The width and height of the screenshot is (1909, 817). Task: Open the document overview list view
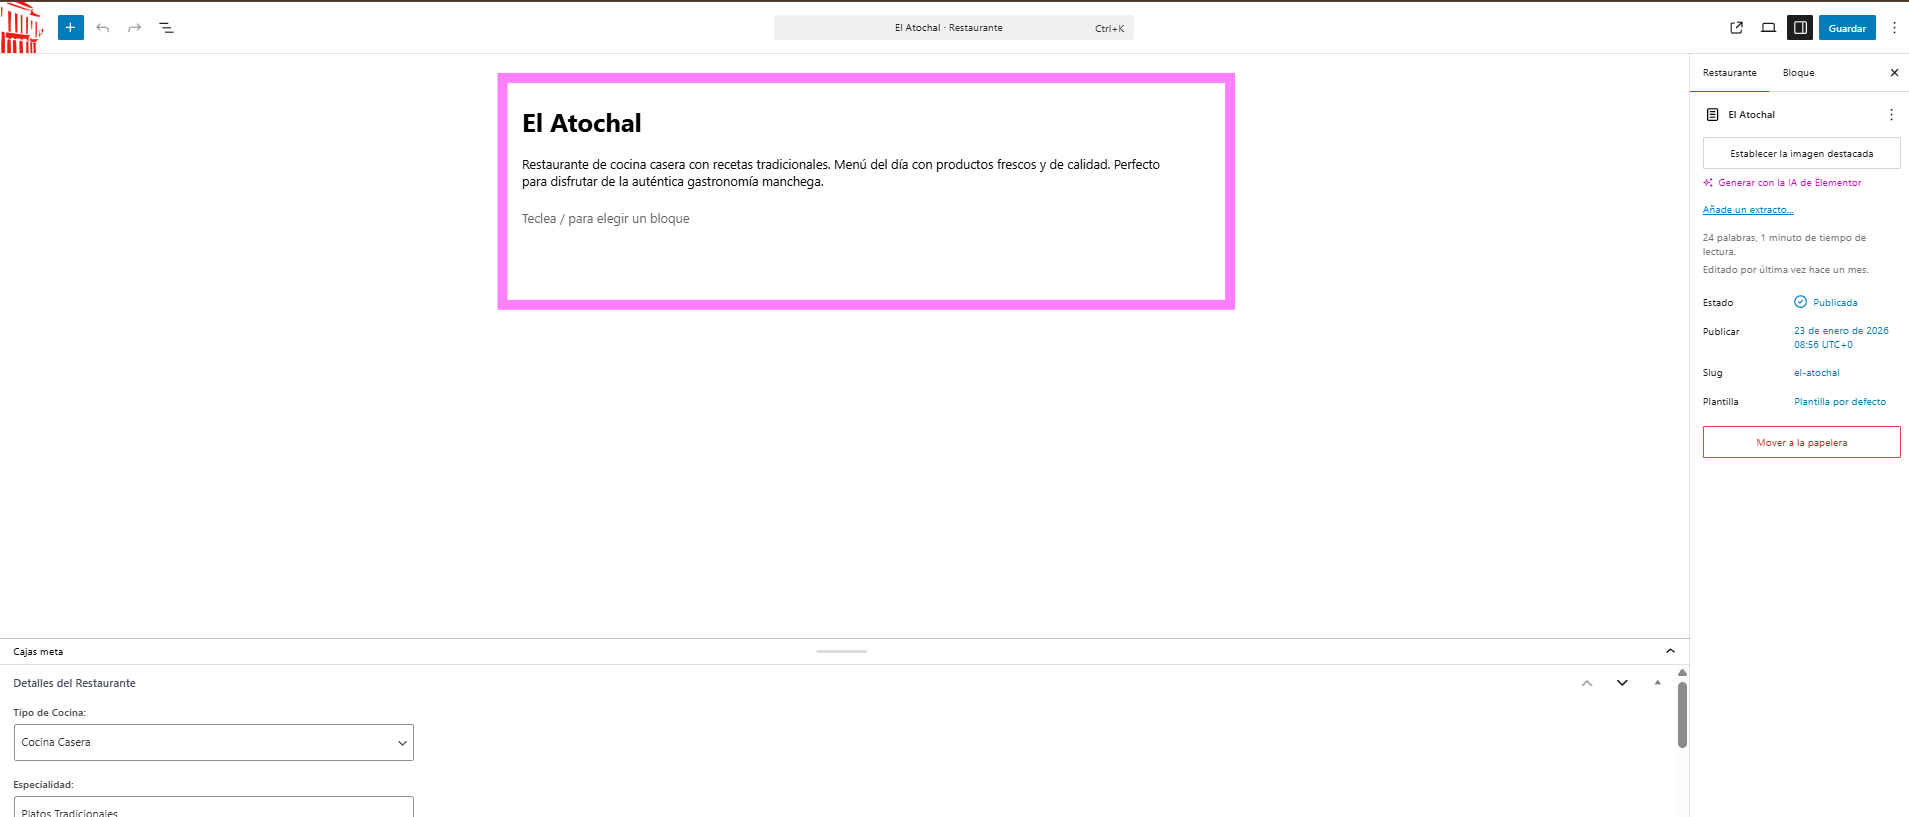point(167,28)
